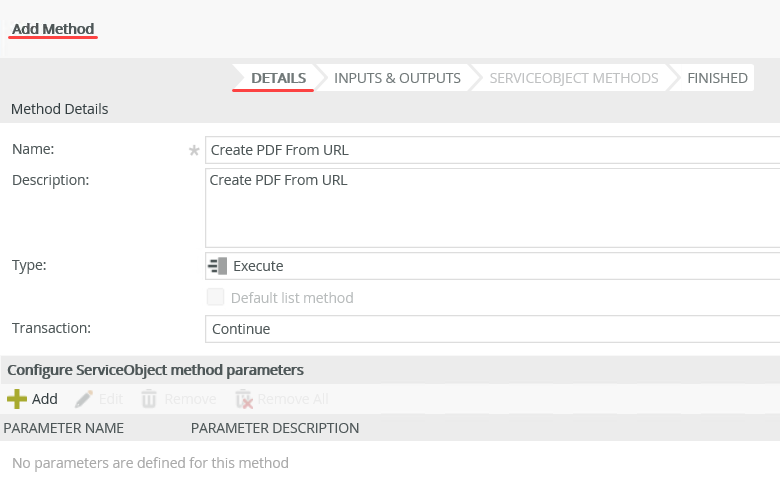Click the Default list method label

tap(292, 298)
